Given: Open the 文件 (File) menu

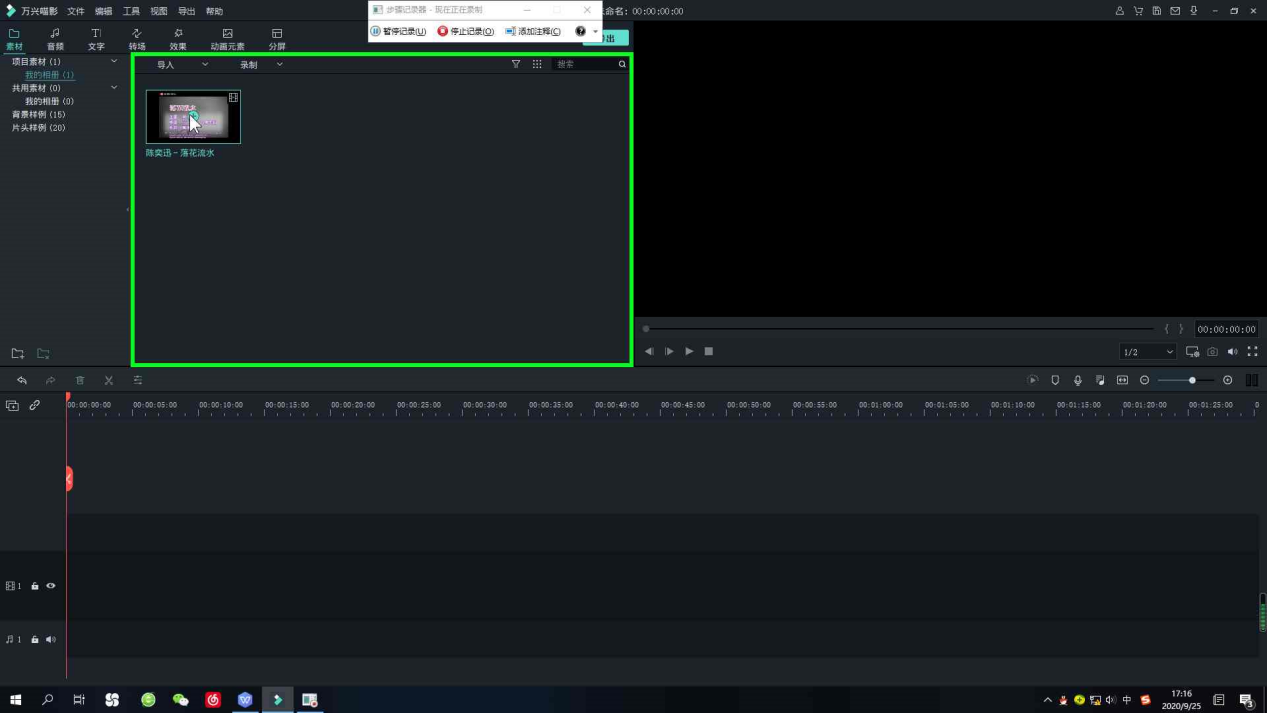Looking at the screenshot, I should 76,11.
